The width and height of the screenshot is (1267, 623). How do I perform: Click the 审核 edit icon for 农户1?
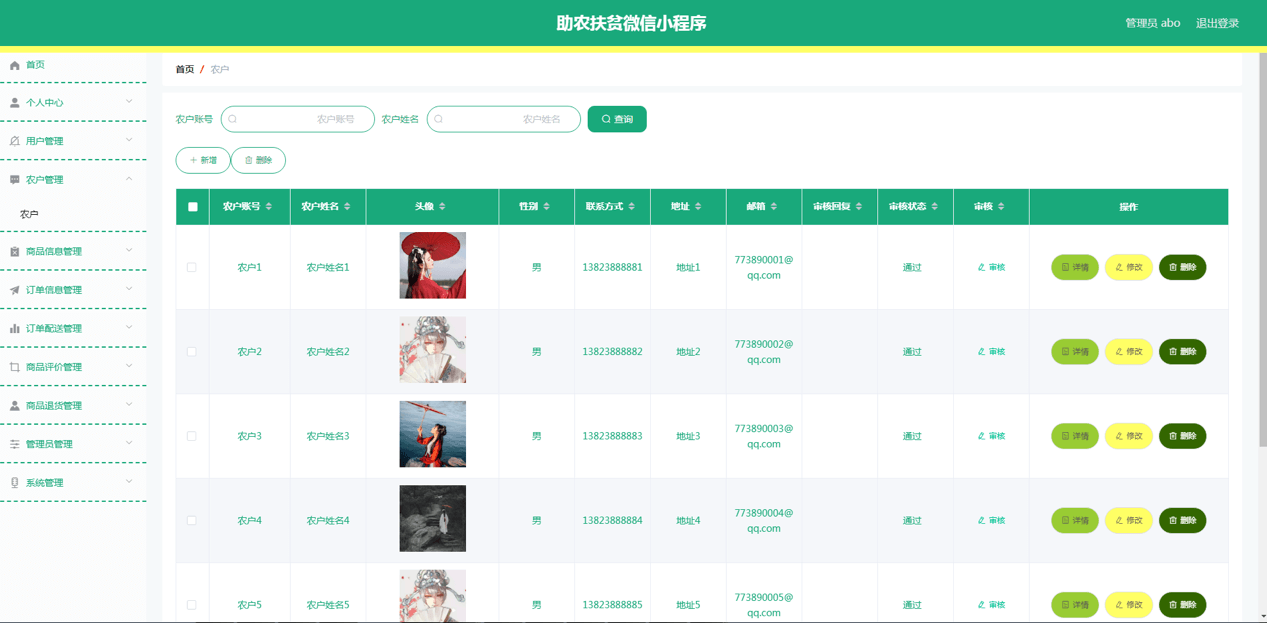click(982, 268)
